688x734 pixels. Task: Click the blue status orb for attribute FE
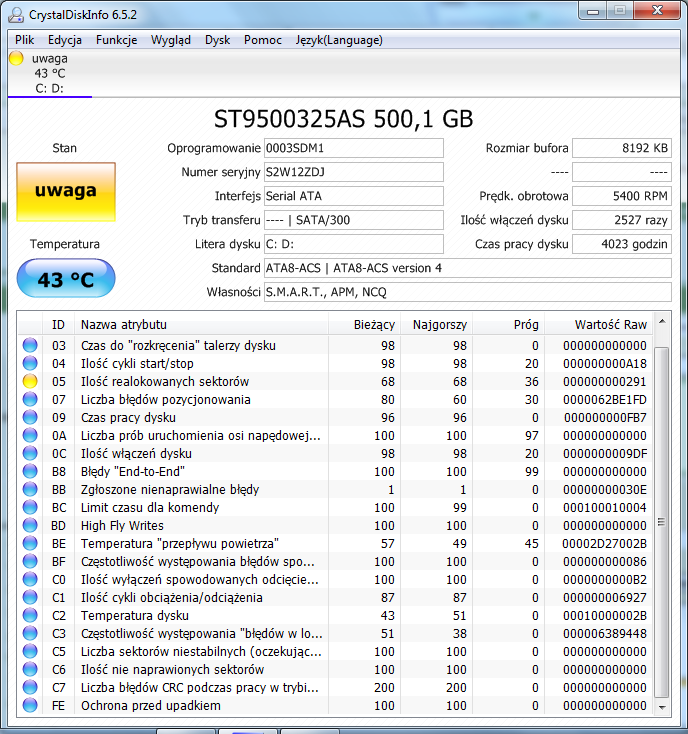pyautogui.click(x=30, y=705)
